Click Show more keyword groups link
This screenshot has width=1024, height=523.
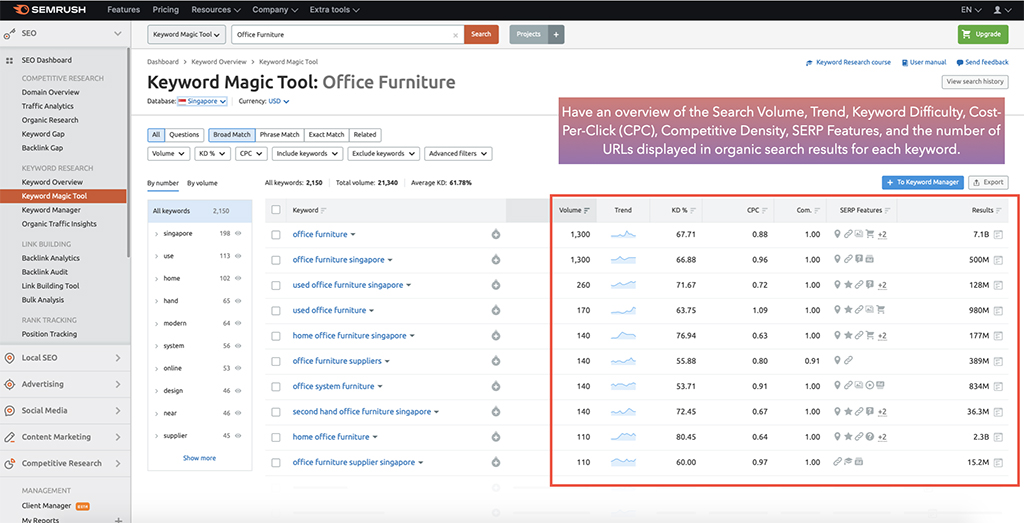[x=199, y=458]
